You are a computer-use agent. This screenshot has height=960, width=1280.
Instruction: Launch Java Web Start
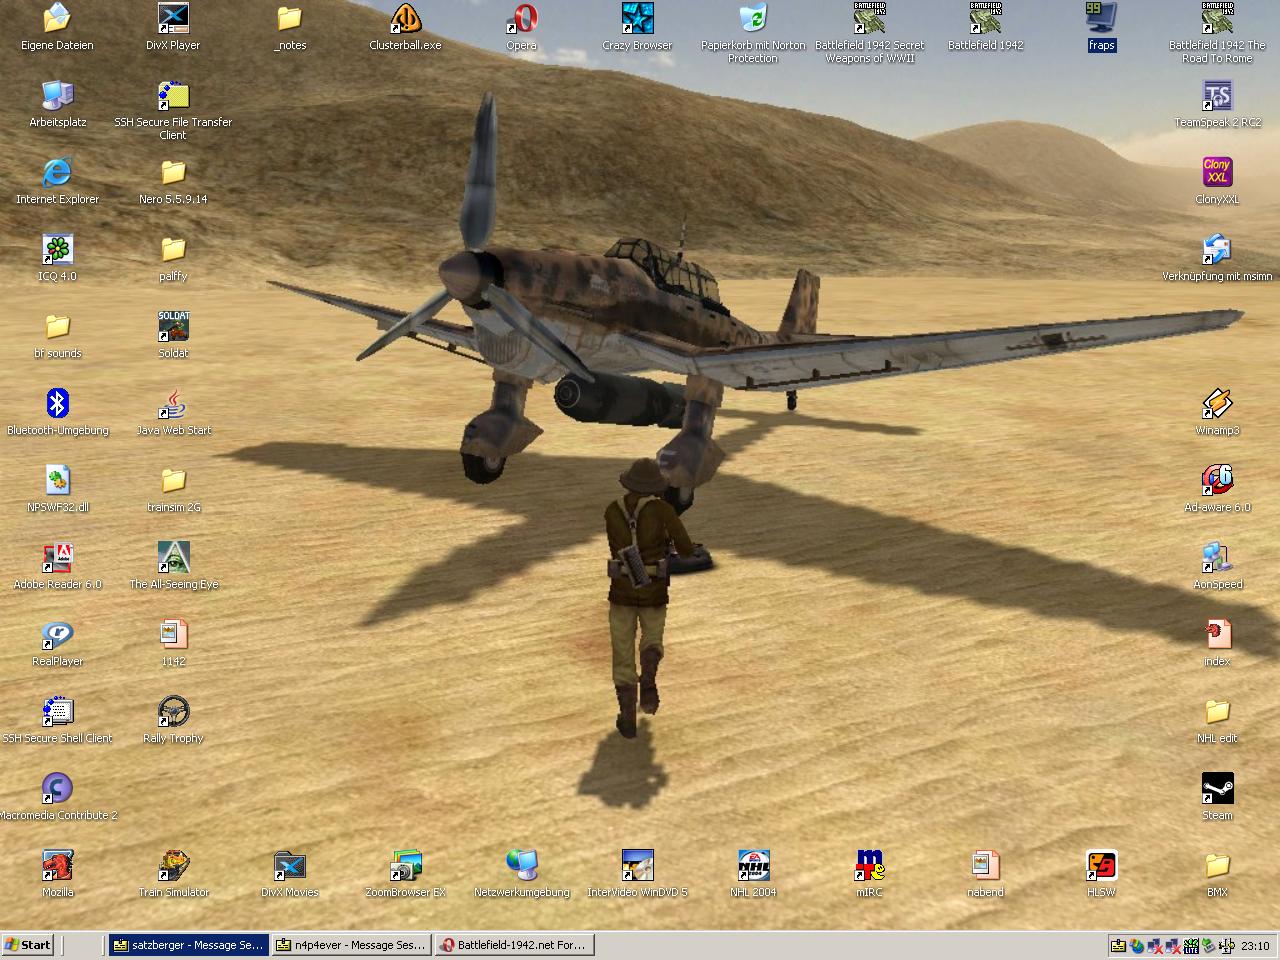pos(173,412)
